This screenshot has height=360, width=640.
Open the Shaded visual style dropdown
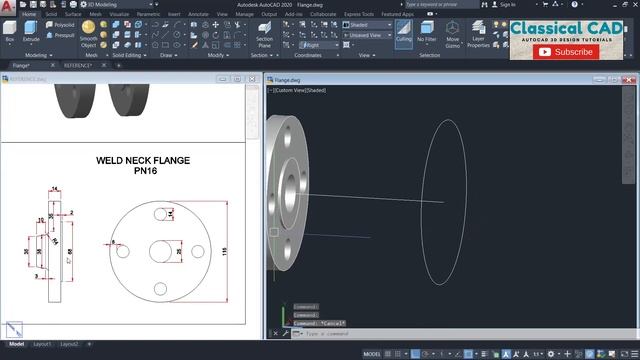[x=367, y=25]
